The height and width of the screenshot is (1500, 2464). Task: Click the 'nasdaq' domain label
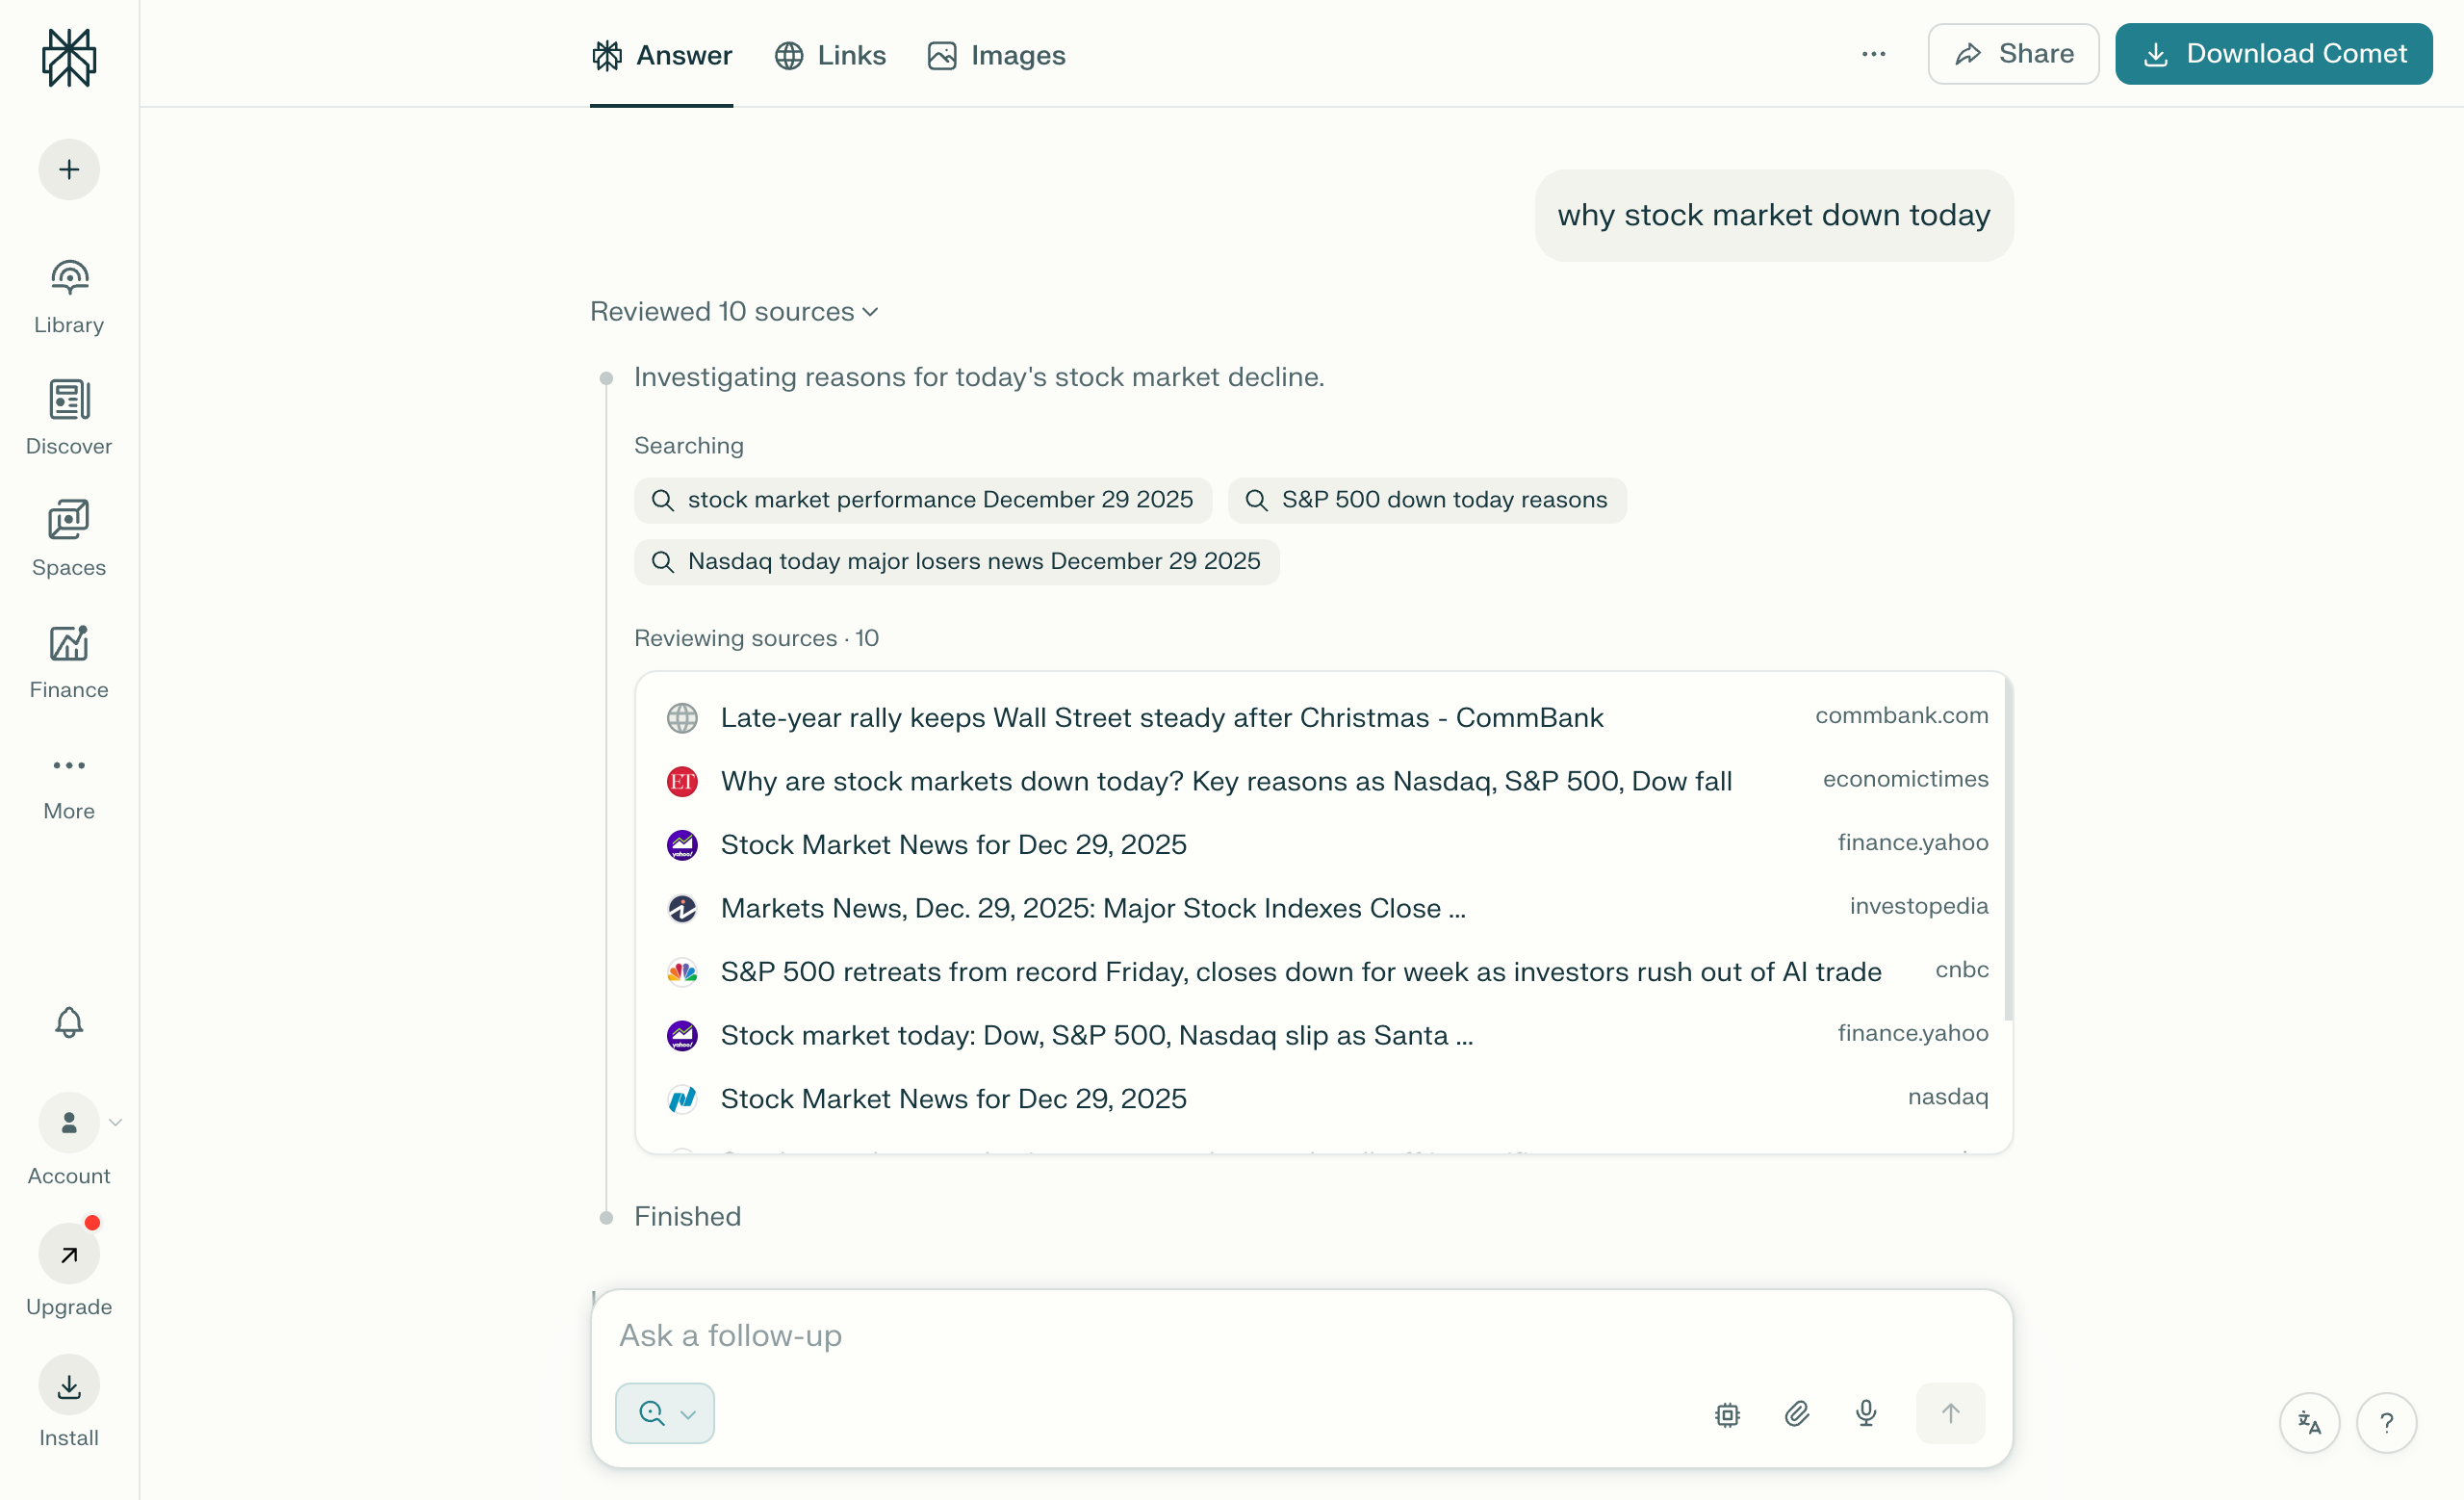pos(1948,1096)
